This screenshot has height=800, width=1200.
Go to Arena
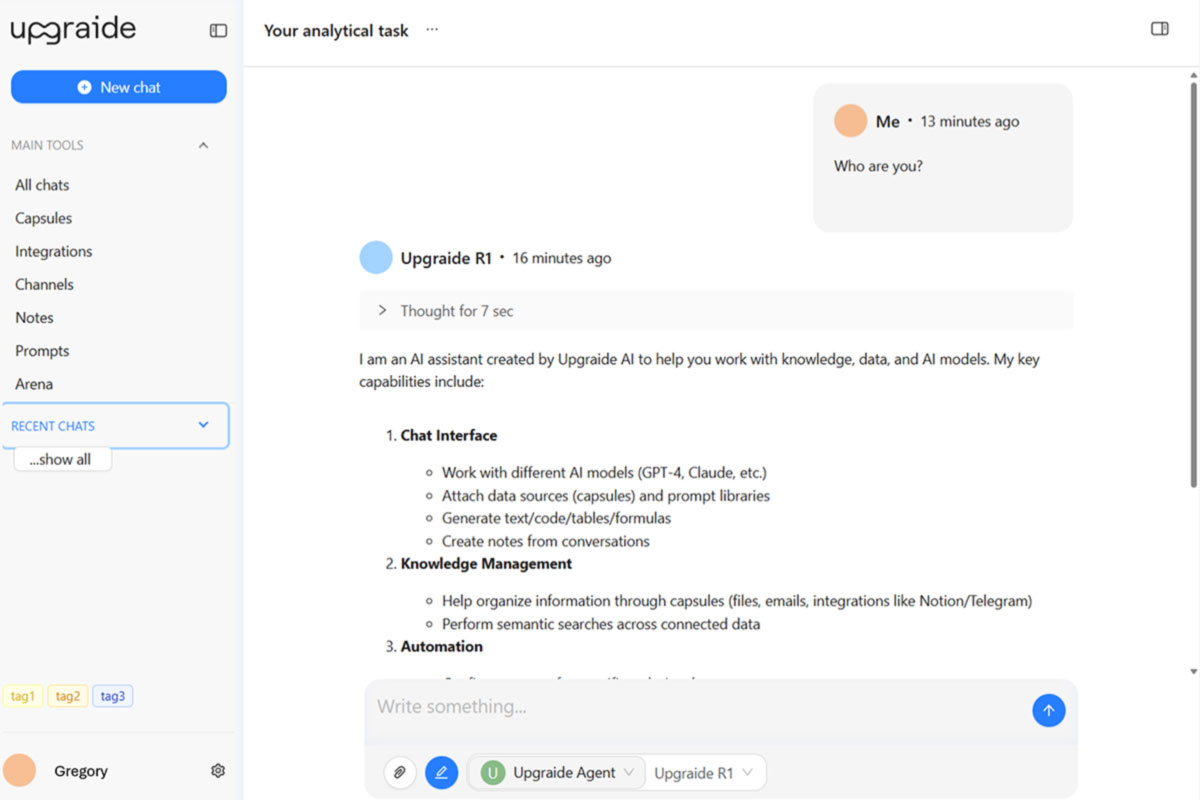click(34, 384)
